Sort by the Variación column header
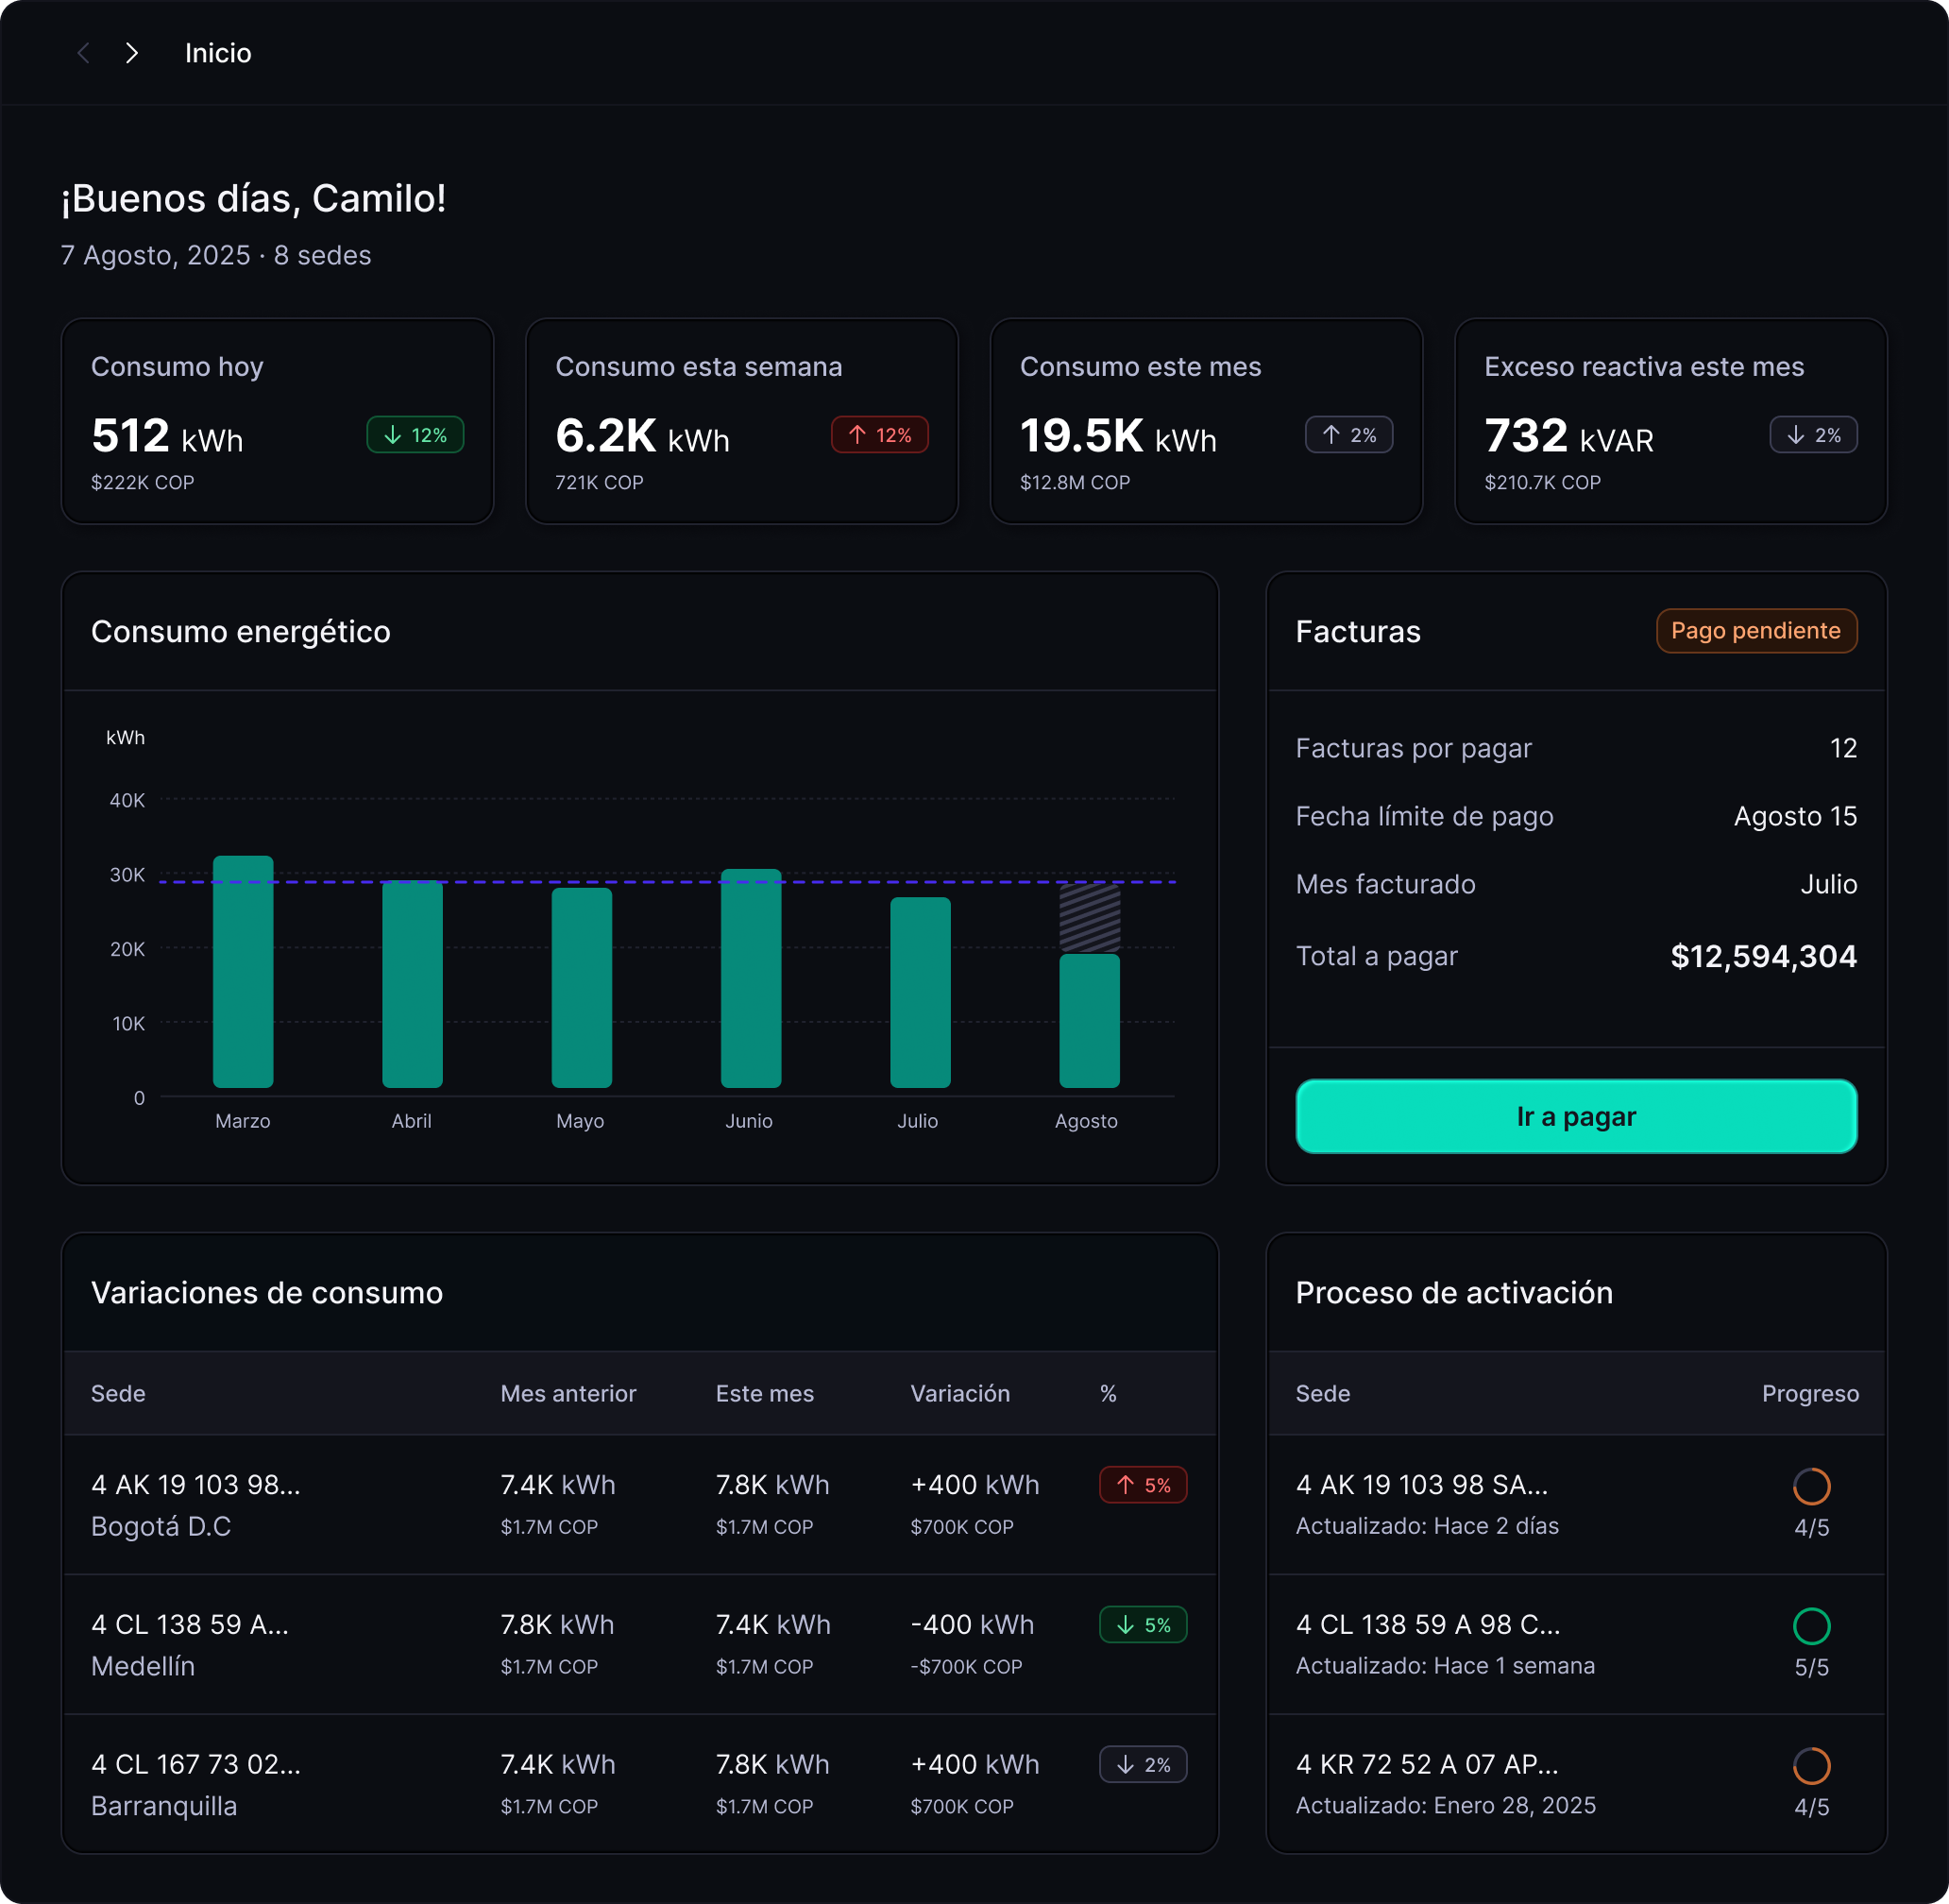 [x=959, y=1393]
